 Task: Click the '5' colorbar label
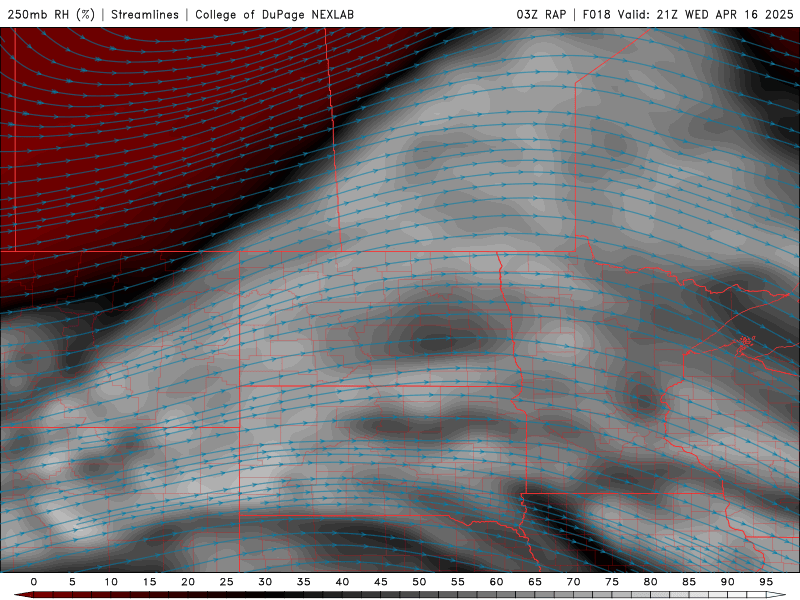72,582
